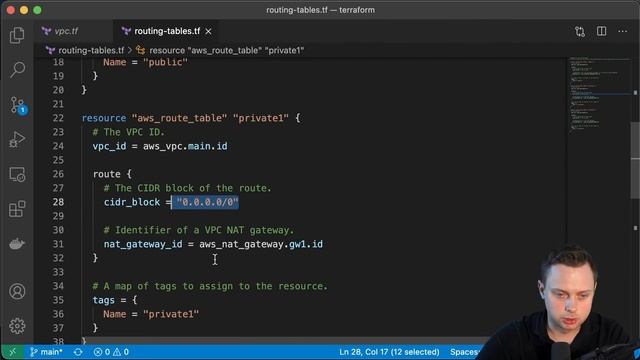Click the Spaces indentation status entry
This screenshot has height=360, width=640.
464,351
